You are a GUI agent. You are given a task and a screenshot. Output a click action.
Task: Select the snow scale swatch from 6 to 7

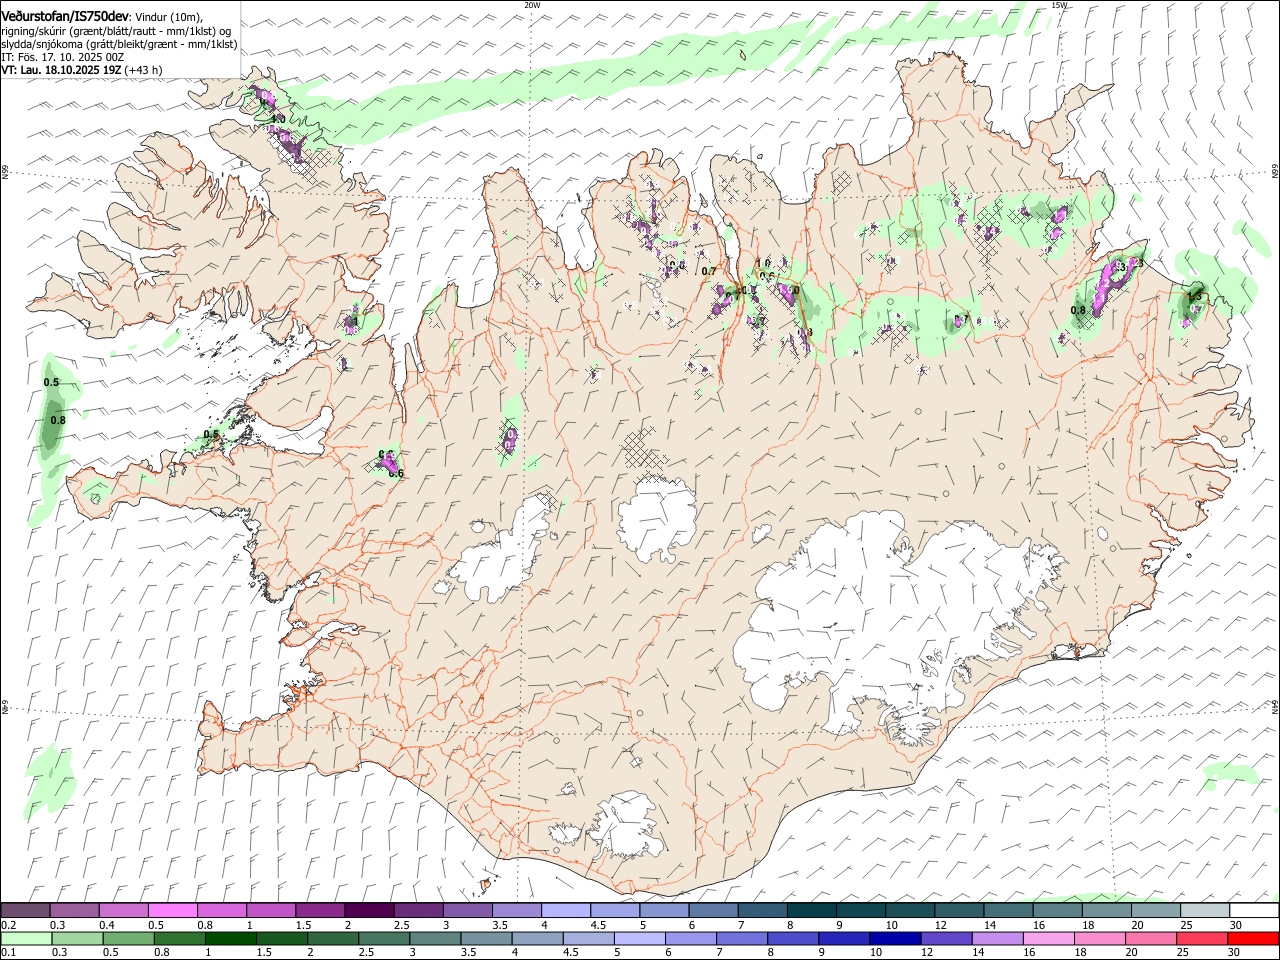click(x=713, y=911)
